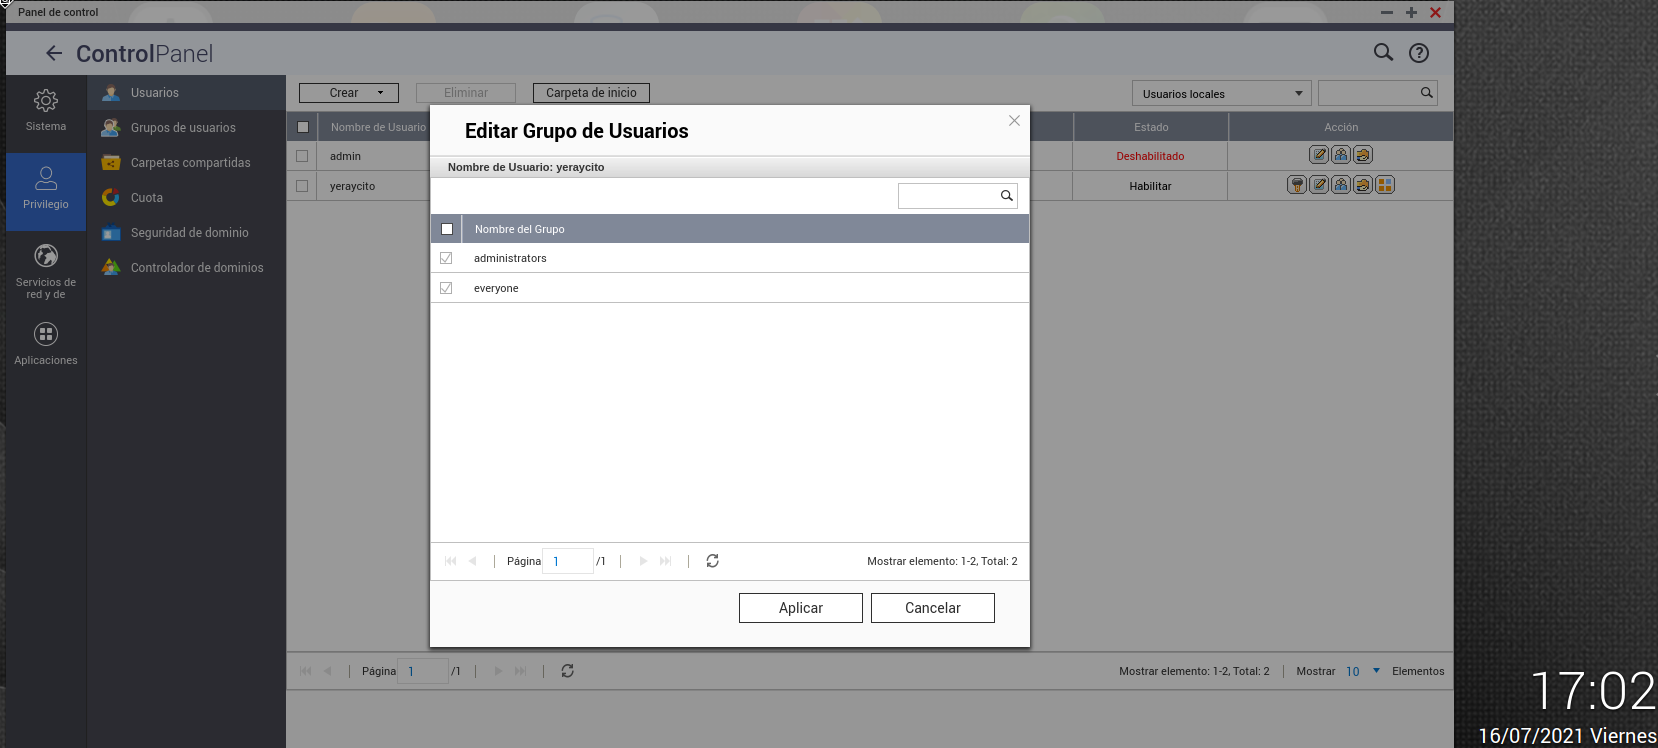Click the back arrow beside ControlPanel
Screen dimensions: 1658x748
tap(54, 53)
